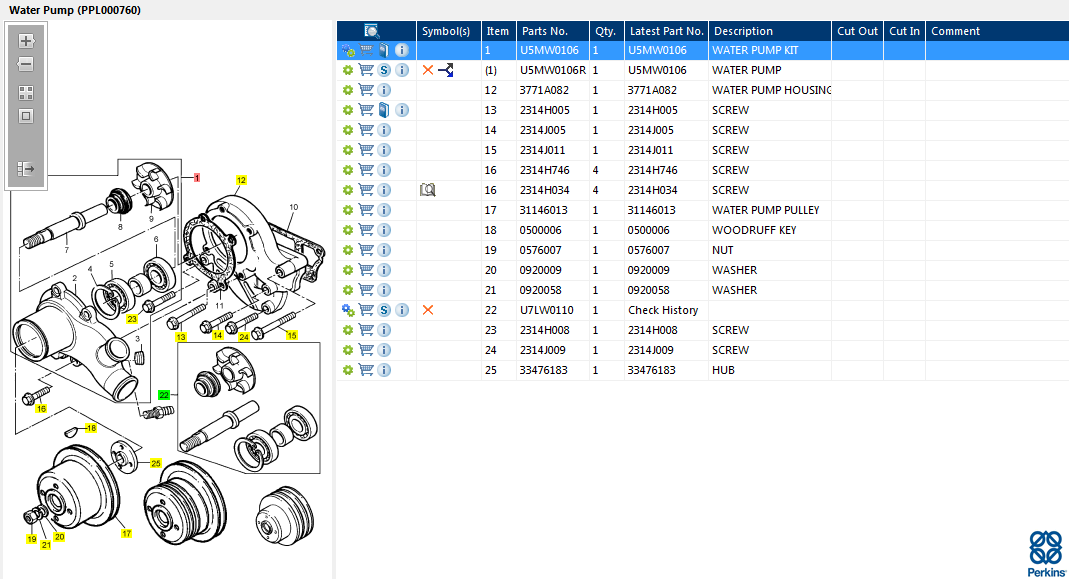Zoom out the diagram with the minus tool
Screen dimensions: 1069x579
[x=26, y=64]
